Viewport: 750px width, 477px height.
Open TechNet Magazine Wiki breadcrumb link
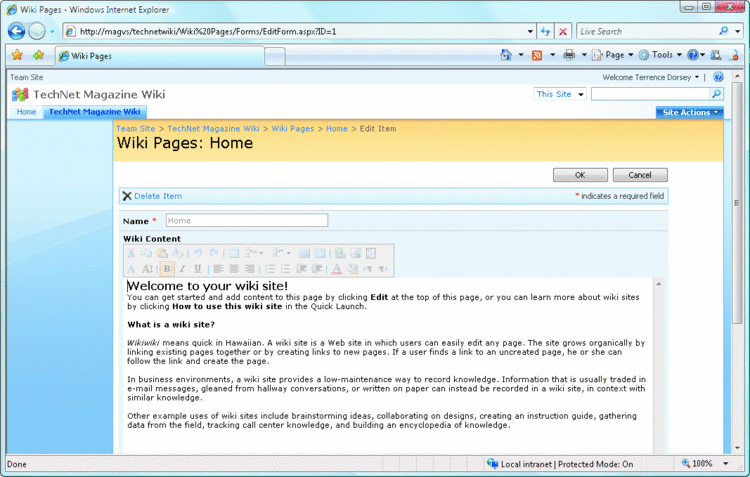[213, 129]
